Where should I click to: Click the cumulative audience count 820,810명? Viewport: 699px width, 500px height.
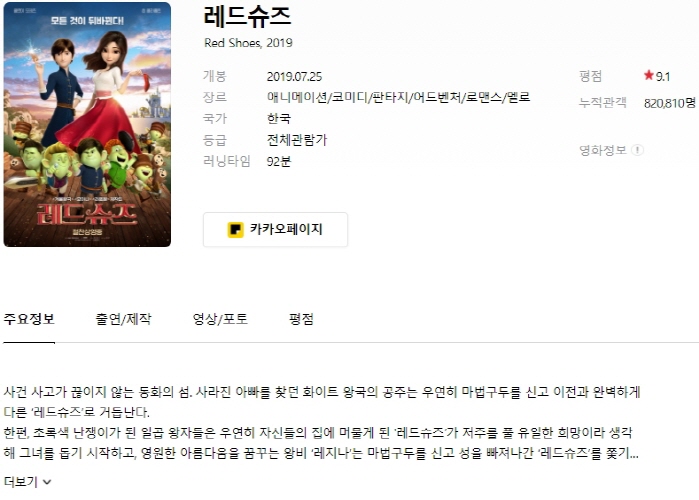(x=670, y=103)
